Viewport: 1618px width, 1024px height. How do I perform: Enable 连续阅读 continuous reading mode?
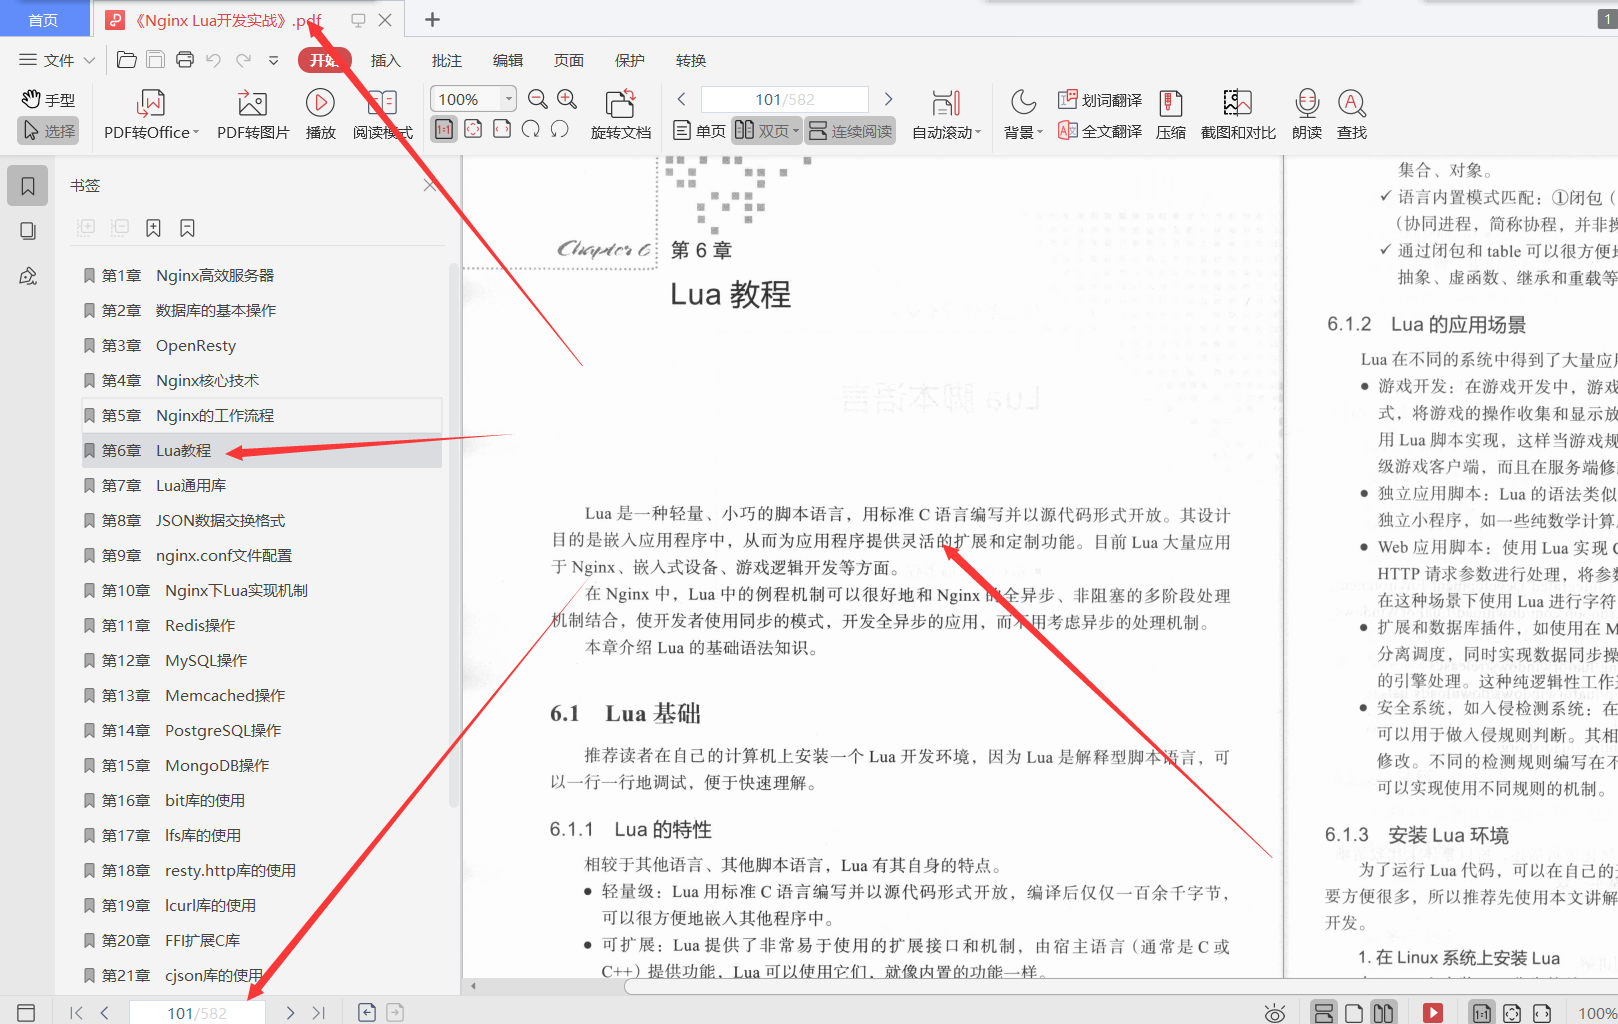click(849, 130)
